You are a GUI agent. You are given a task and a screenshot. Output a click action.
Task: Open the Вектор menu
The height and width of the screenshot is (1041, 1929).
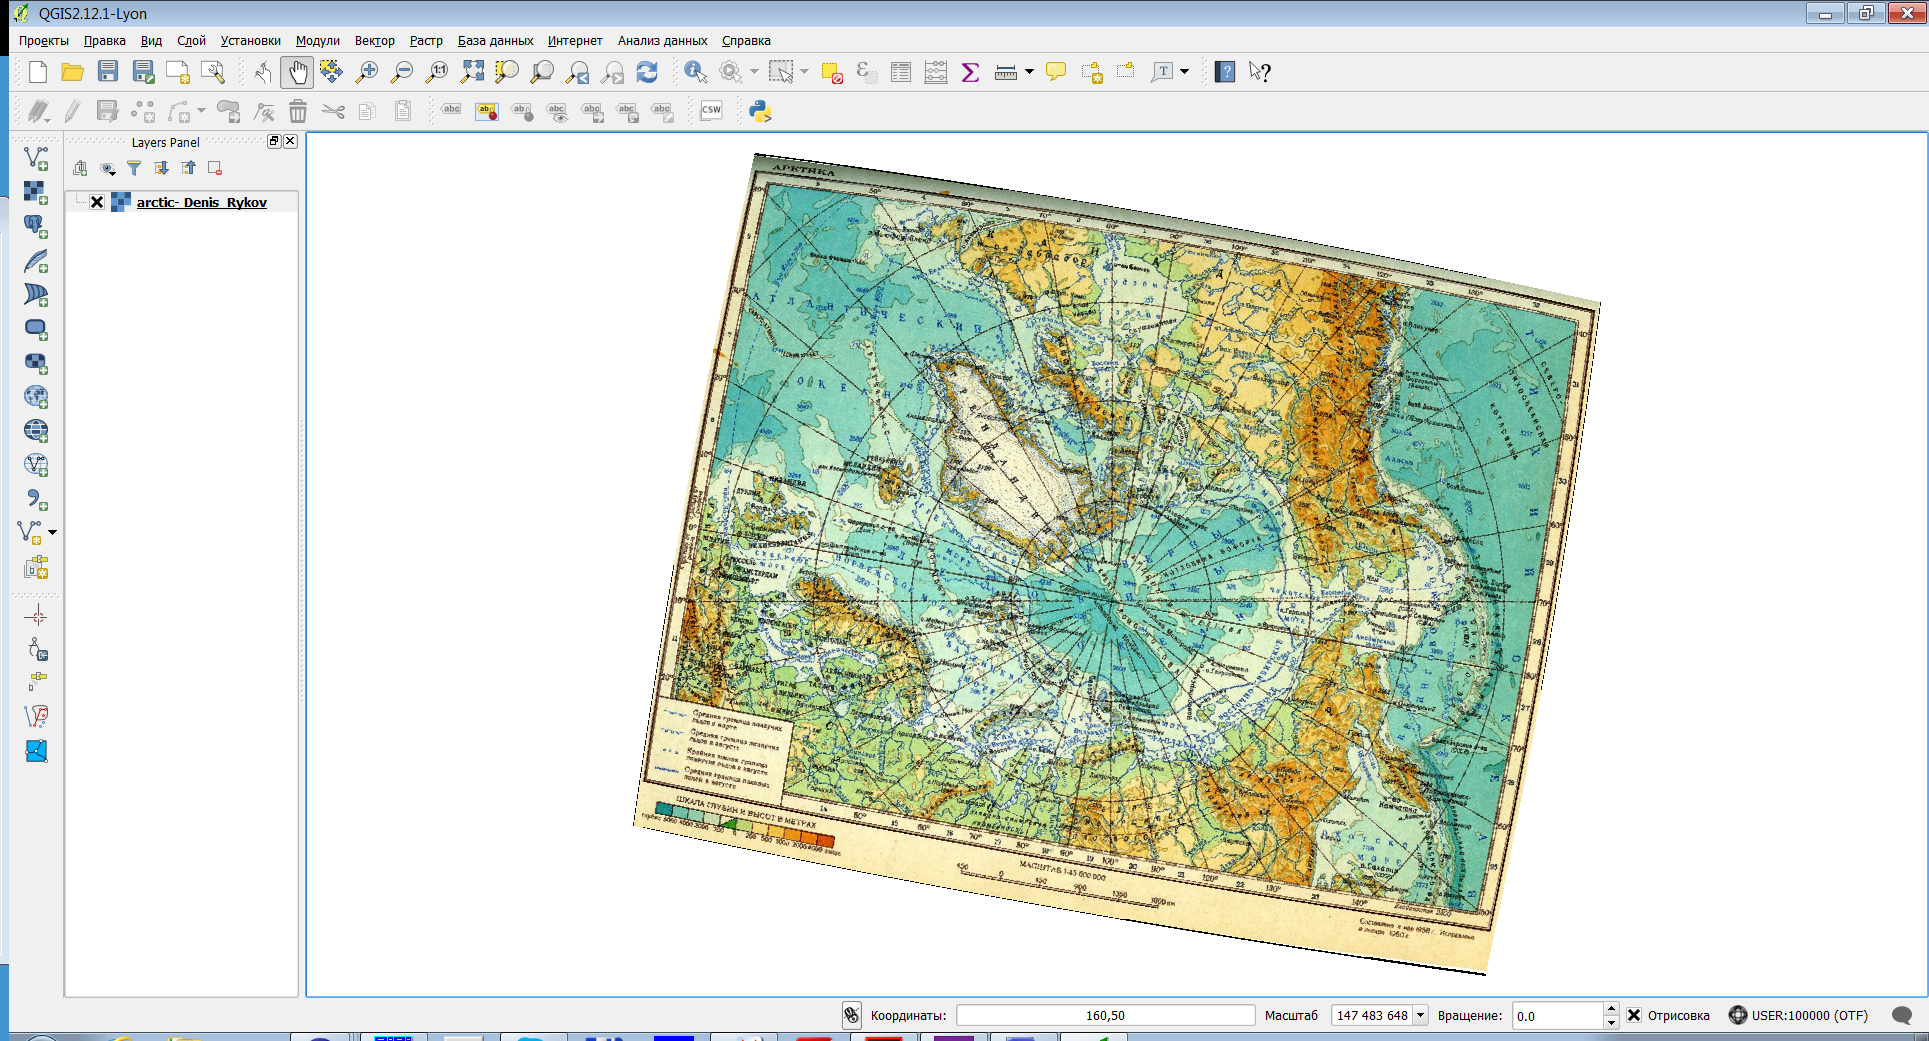click(374, 41)
